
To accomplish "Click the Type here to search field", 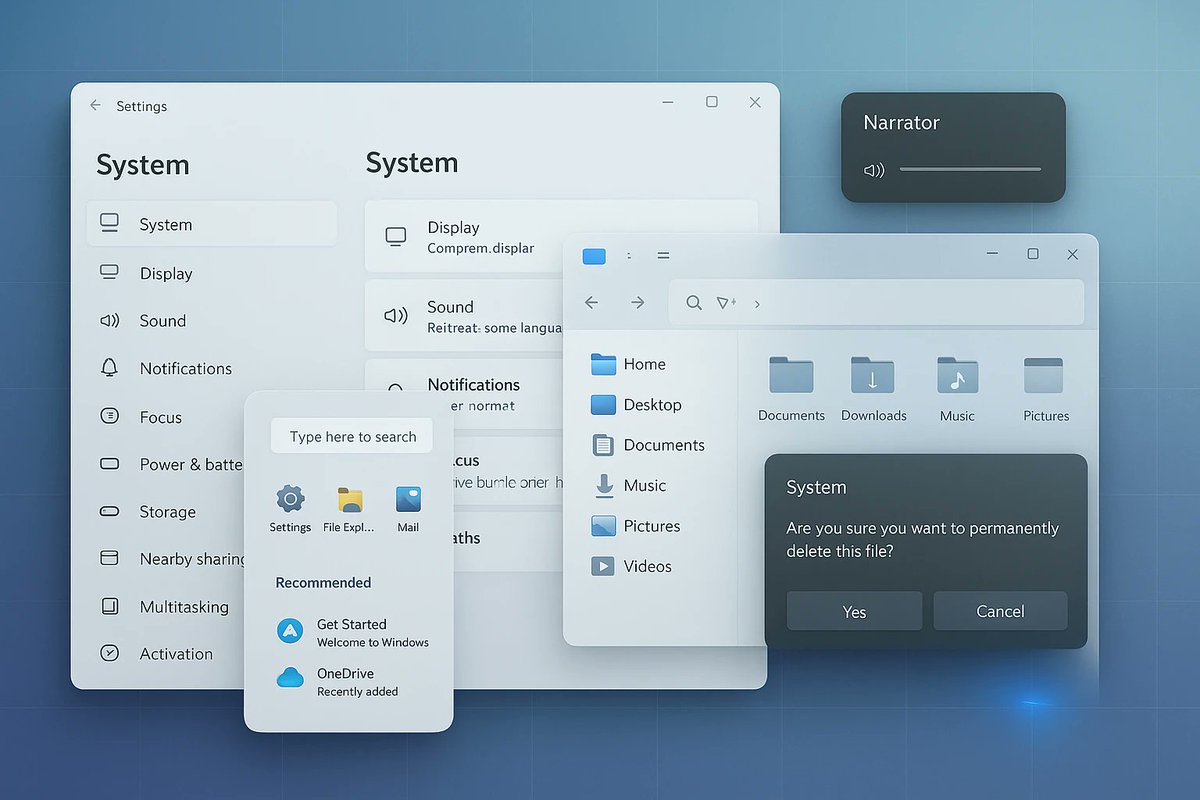I will tap(351, 436).
